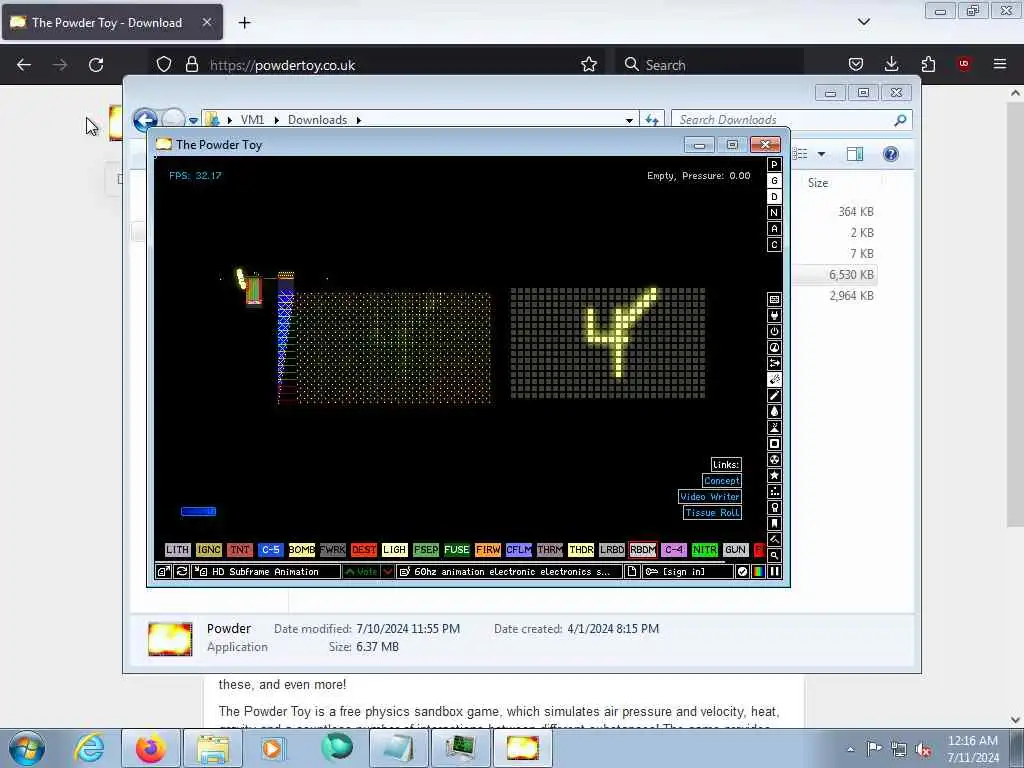
Task: Expand the Explorer address bar dropdown
Action: click(x=629, y=120)
